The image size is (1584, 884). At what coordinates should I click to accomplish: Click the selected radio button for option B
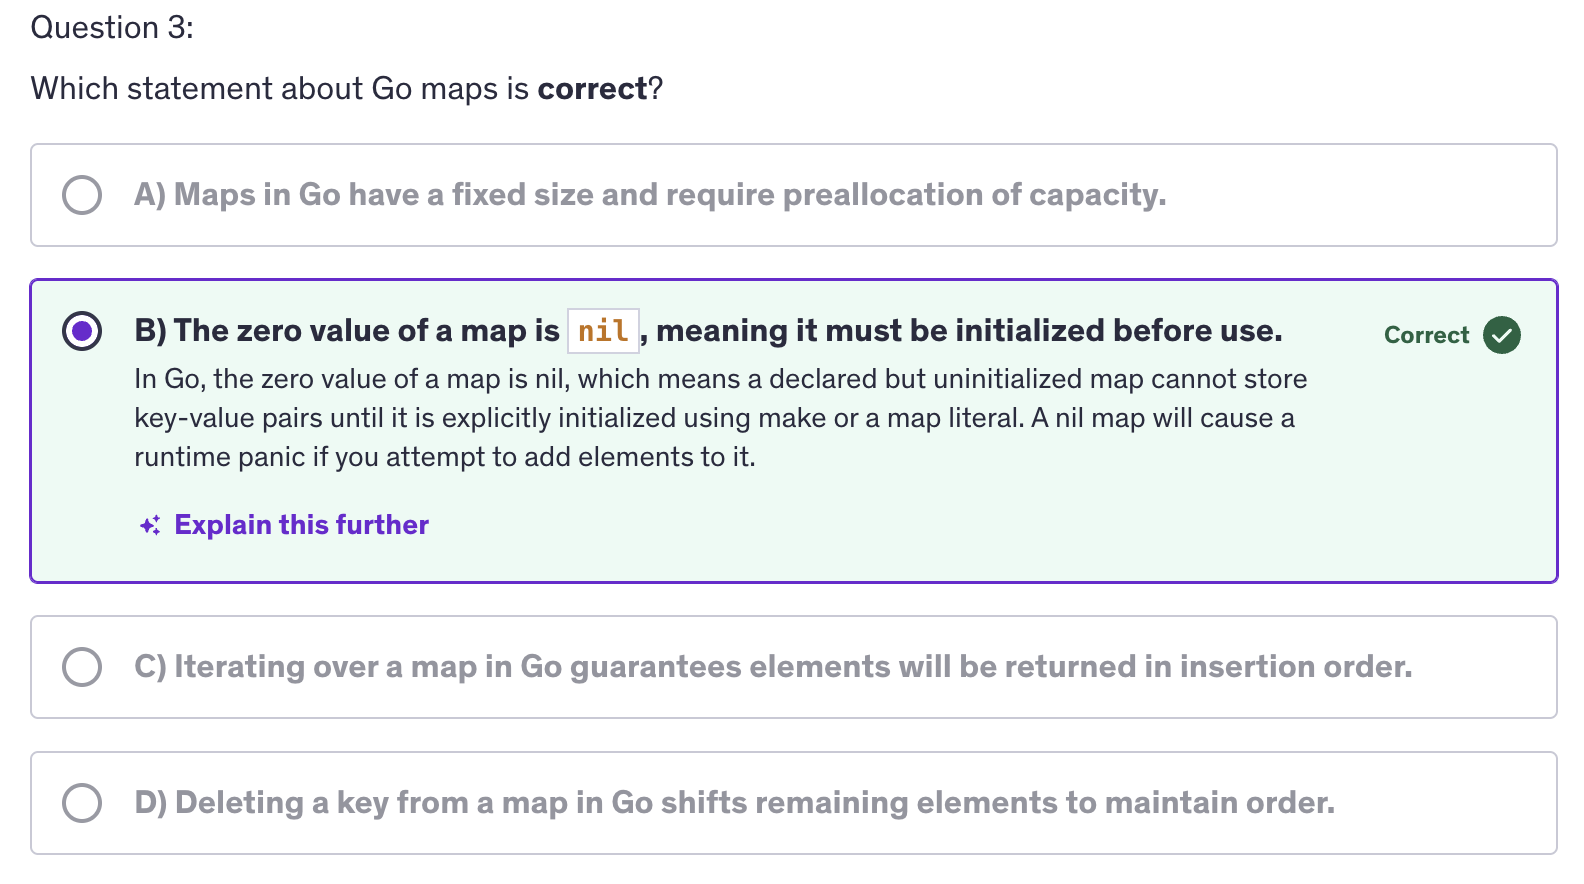[x=82, y=331]
